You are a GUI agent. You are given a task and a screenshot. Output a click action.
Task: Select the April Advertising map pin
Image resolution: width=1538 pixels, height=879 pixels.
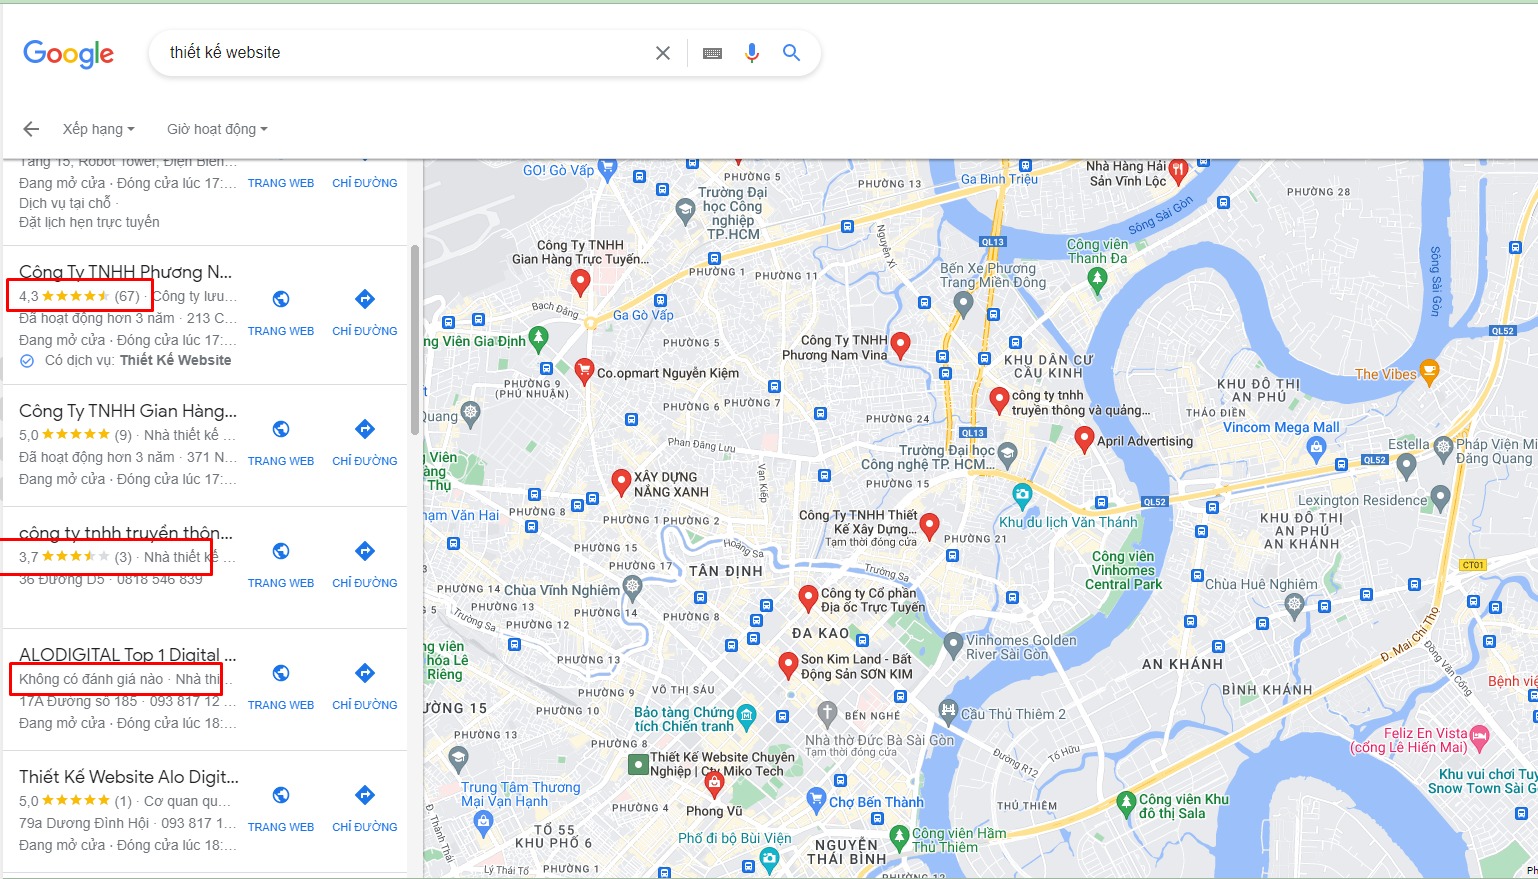[x=1083, y=438]
